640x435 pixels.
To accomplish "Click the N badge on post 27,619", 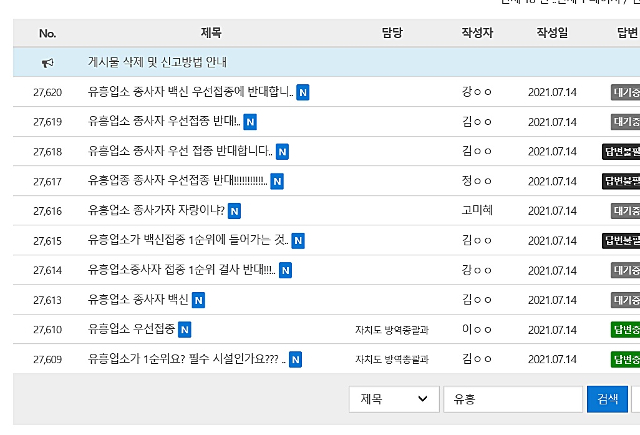I will (250, 122).
